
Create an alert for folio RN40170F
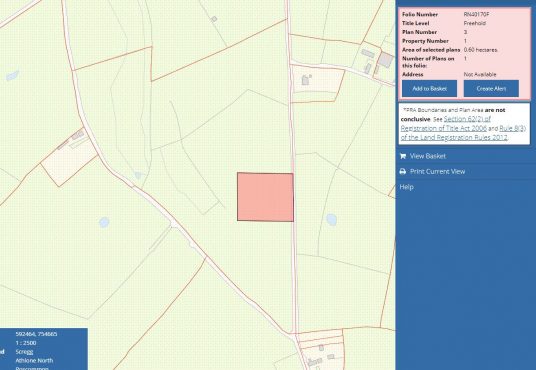pyautogui.click(x=491, y=89)
